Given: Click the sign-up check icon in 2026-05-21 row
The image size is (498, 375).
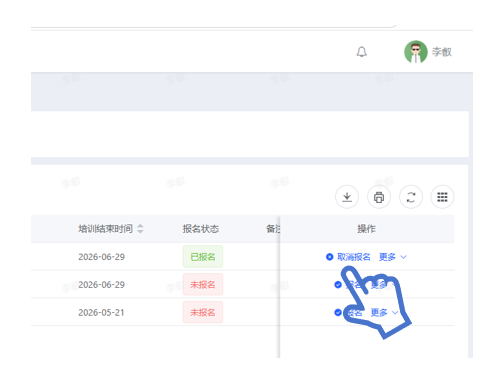Looking at the screenshot, I should pos(338,312).
